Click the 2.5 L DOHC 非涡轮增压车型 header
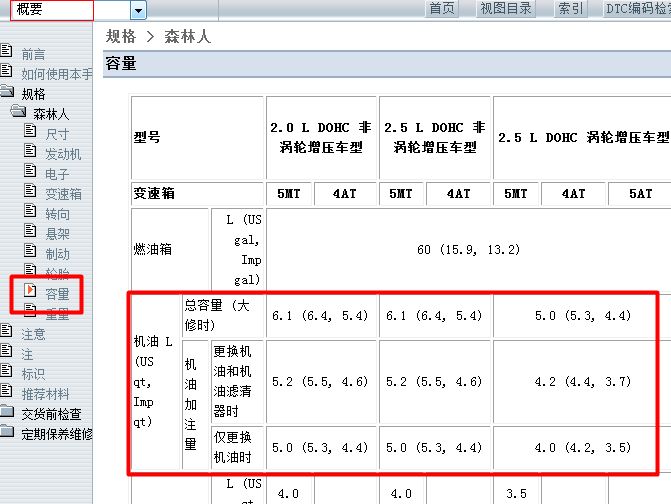This screenshot has width=671, height=504. 435,137
